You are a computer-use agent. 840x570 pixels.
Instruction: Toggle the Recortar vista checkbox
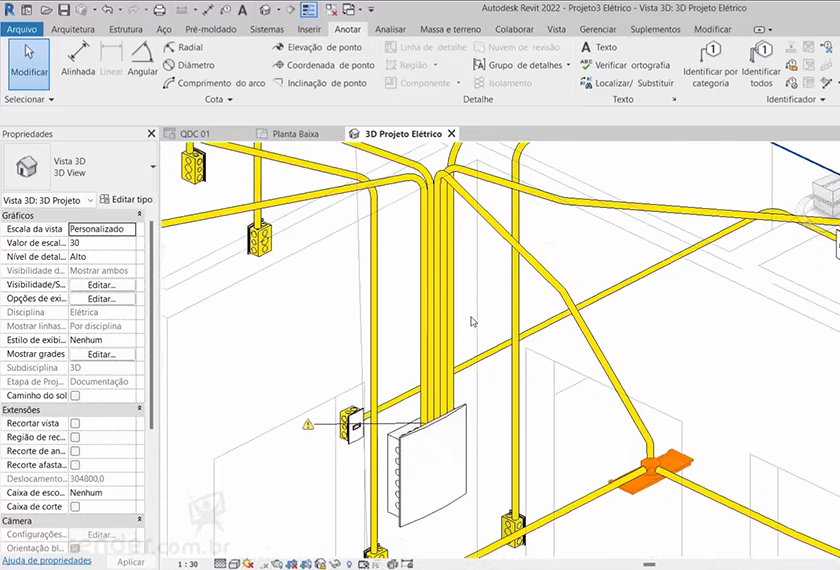pos(75,424)
